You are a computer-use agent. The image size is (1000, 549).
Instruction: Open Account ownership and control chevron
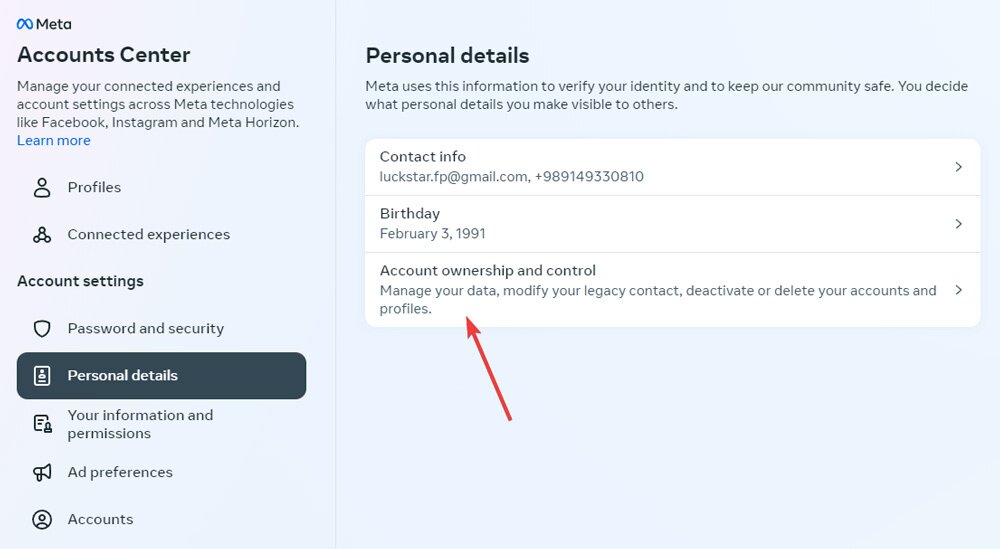(958, 290)
